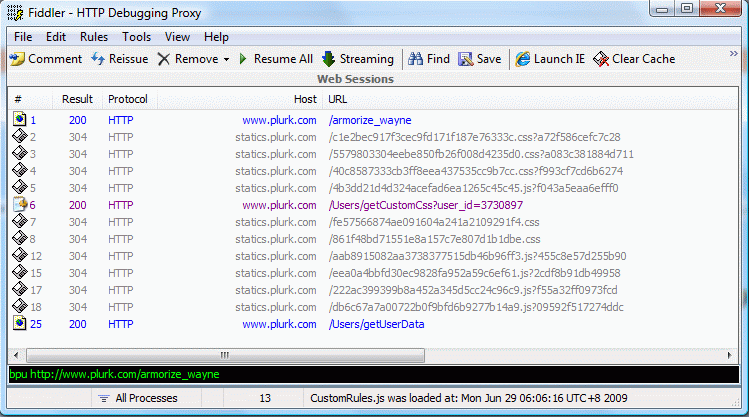Click session 1 web page icon
749x417 pixels.
pyautogui.click(x=20, y=119)
